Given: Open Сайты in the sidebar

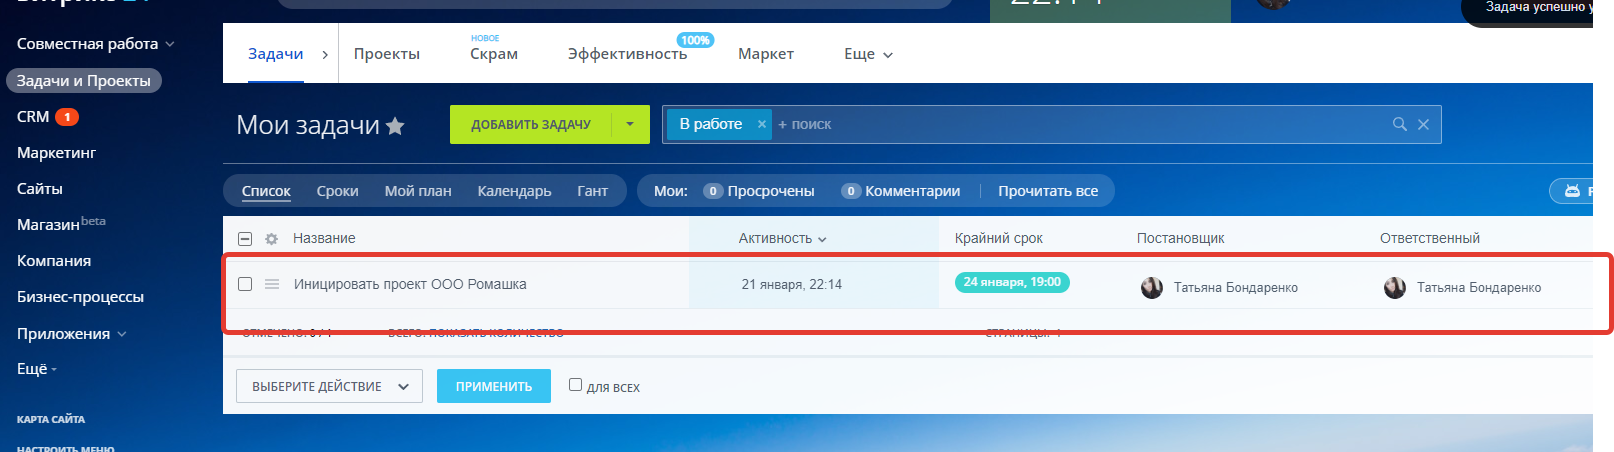Looking at the screenshot, I should pyautogui.click(x=40, y=189).
